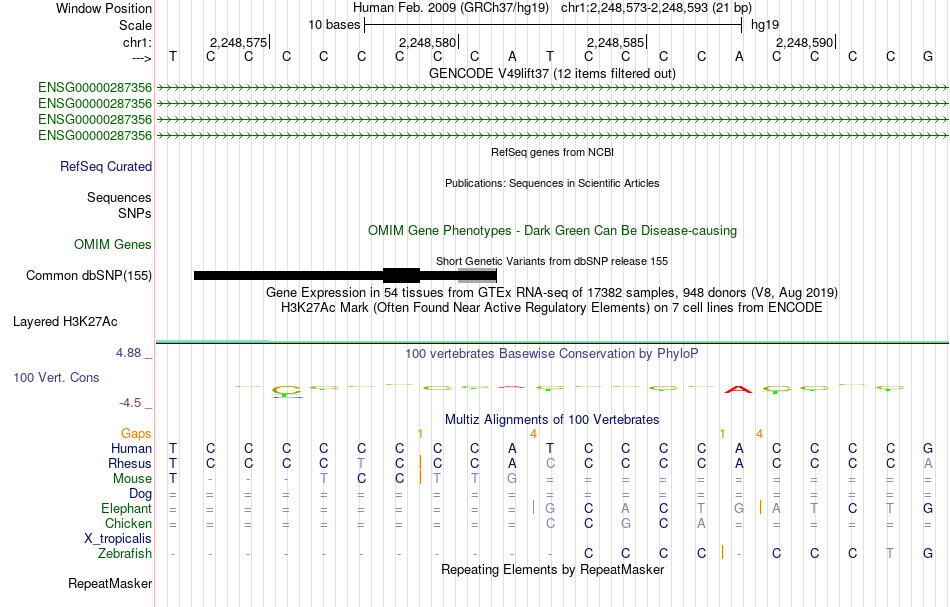This screenshot has height=607, width=950.
Task: Click the RefSeq genes from NCBI title
Action: (x=552, y=153)
